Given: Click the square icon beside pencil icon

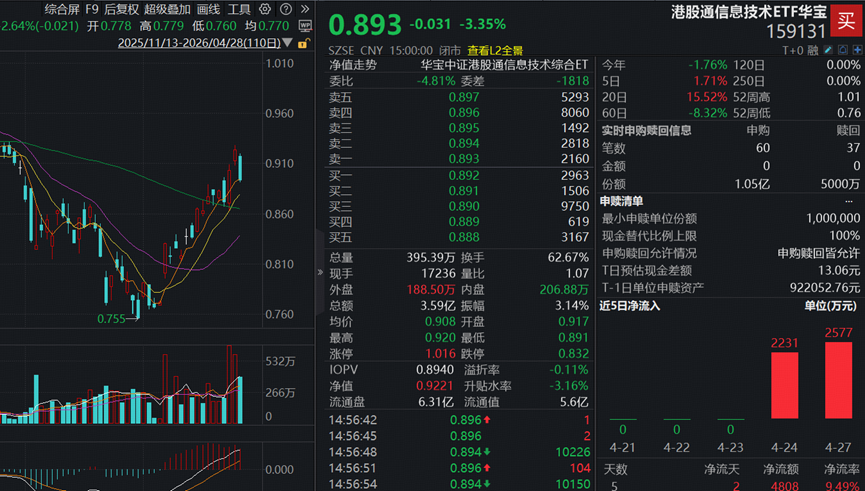Looking at the screenshot, I should 843,50.
